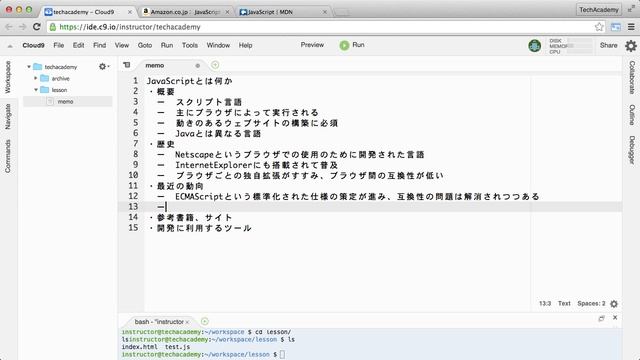Collapse the menu bar with the up arrow
640x360 pixels.
tap(10, 46)
